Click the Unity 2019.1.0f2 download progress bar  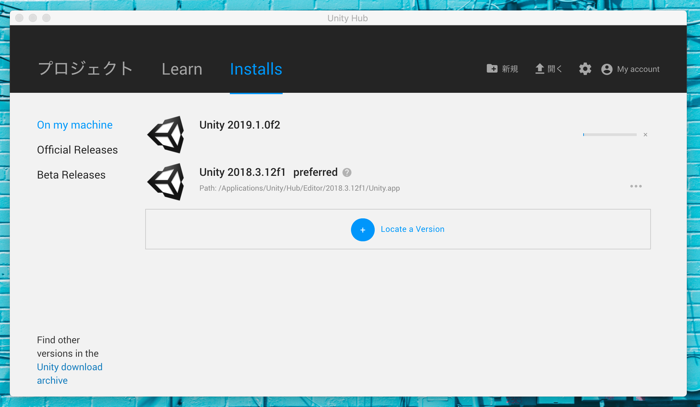pos(610,134)
